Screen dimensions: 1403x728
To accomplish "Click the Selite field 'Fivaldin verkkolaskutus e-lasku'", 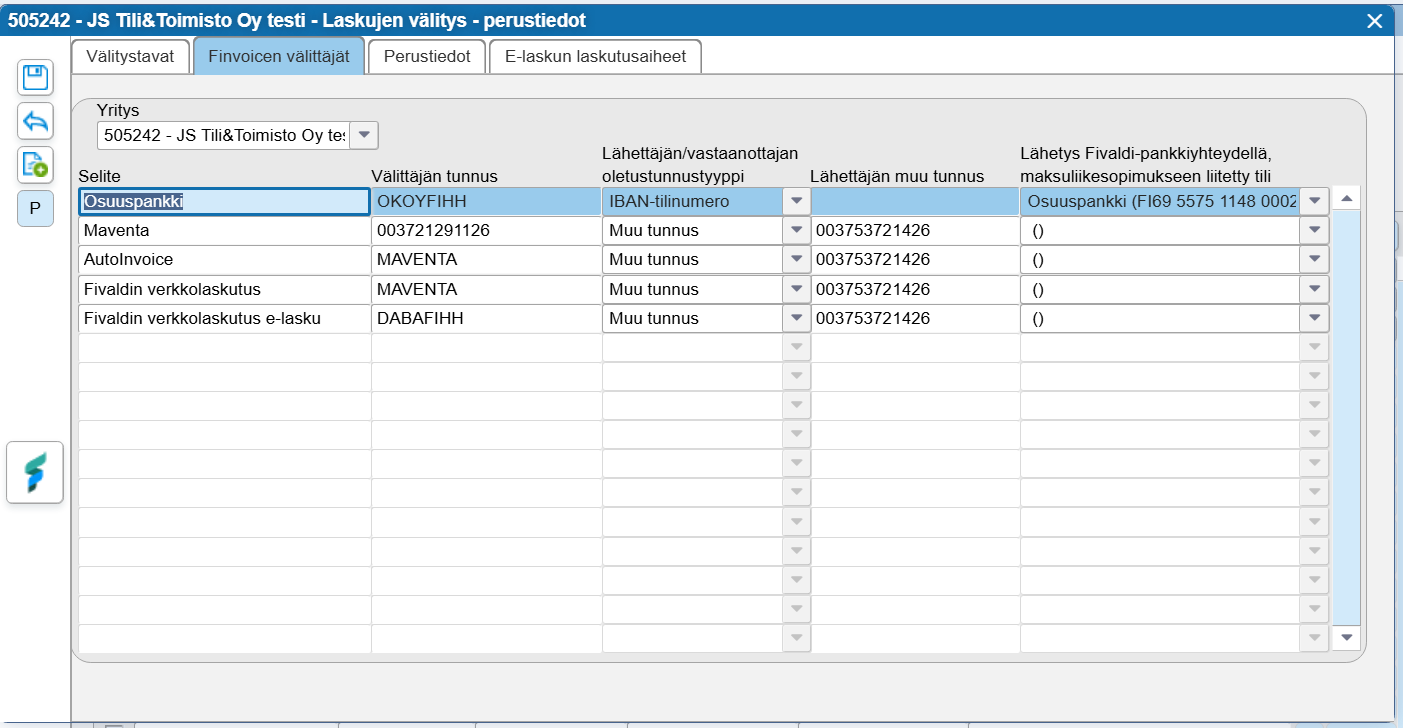I will pyautogui.click(x=224, y=318).
